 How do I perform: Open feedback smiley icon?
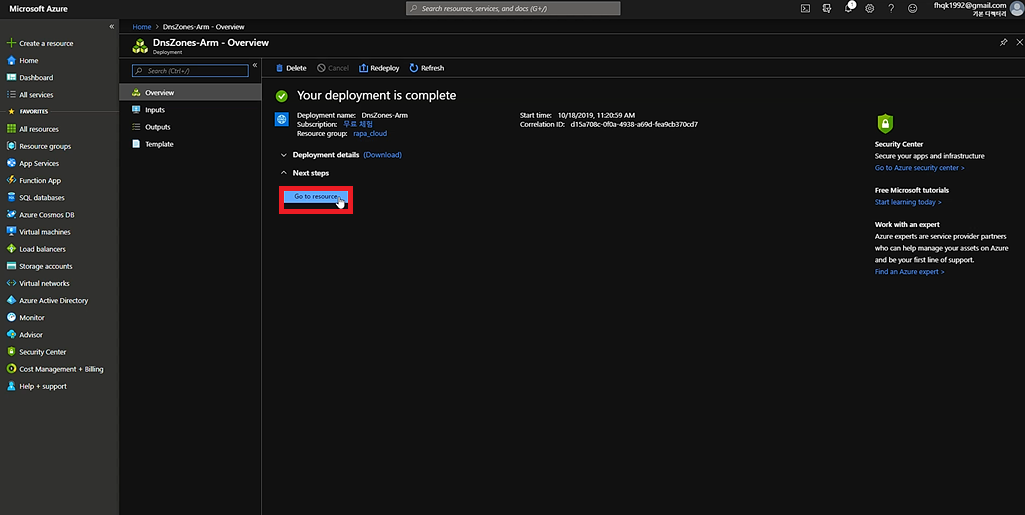[913, 8]
